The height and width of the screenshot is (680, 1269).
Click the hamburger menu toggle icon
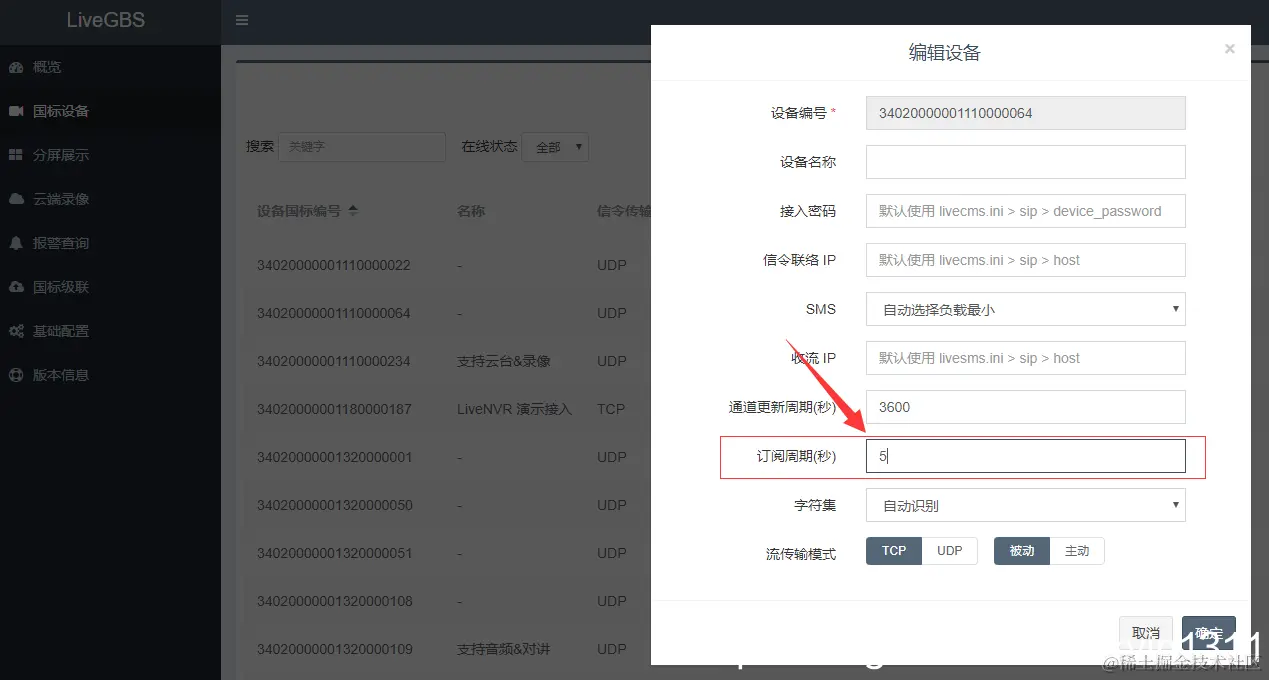coord(242,20)
